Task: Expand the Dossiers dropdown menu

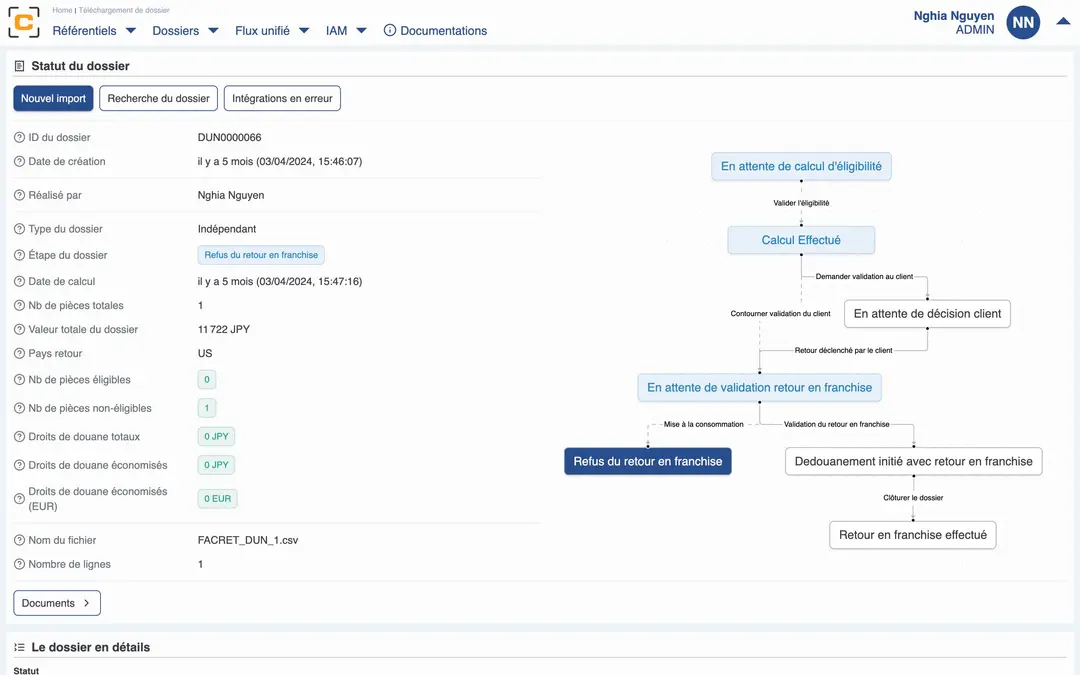Action: click(185, 31)
